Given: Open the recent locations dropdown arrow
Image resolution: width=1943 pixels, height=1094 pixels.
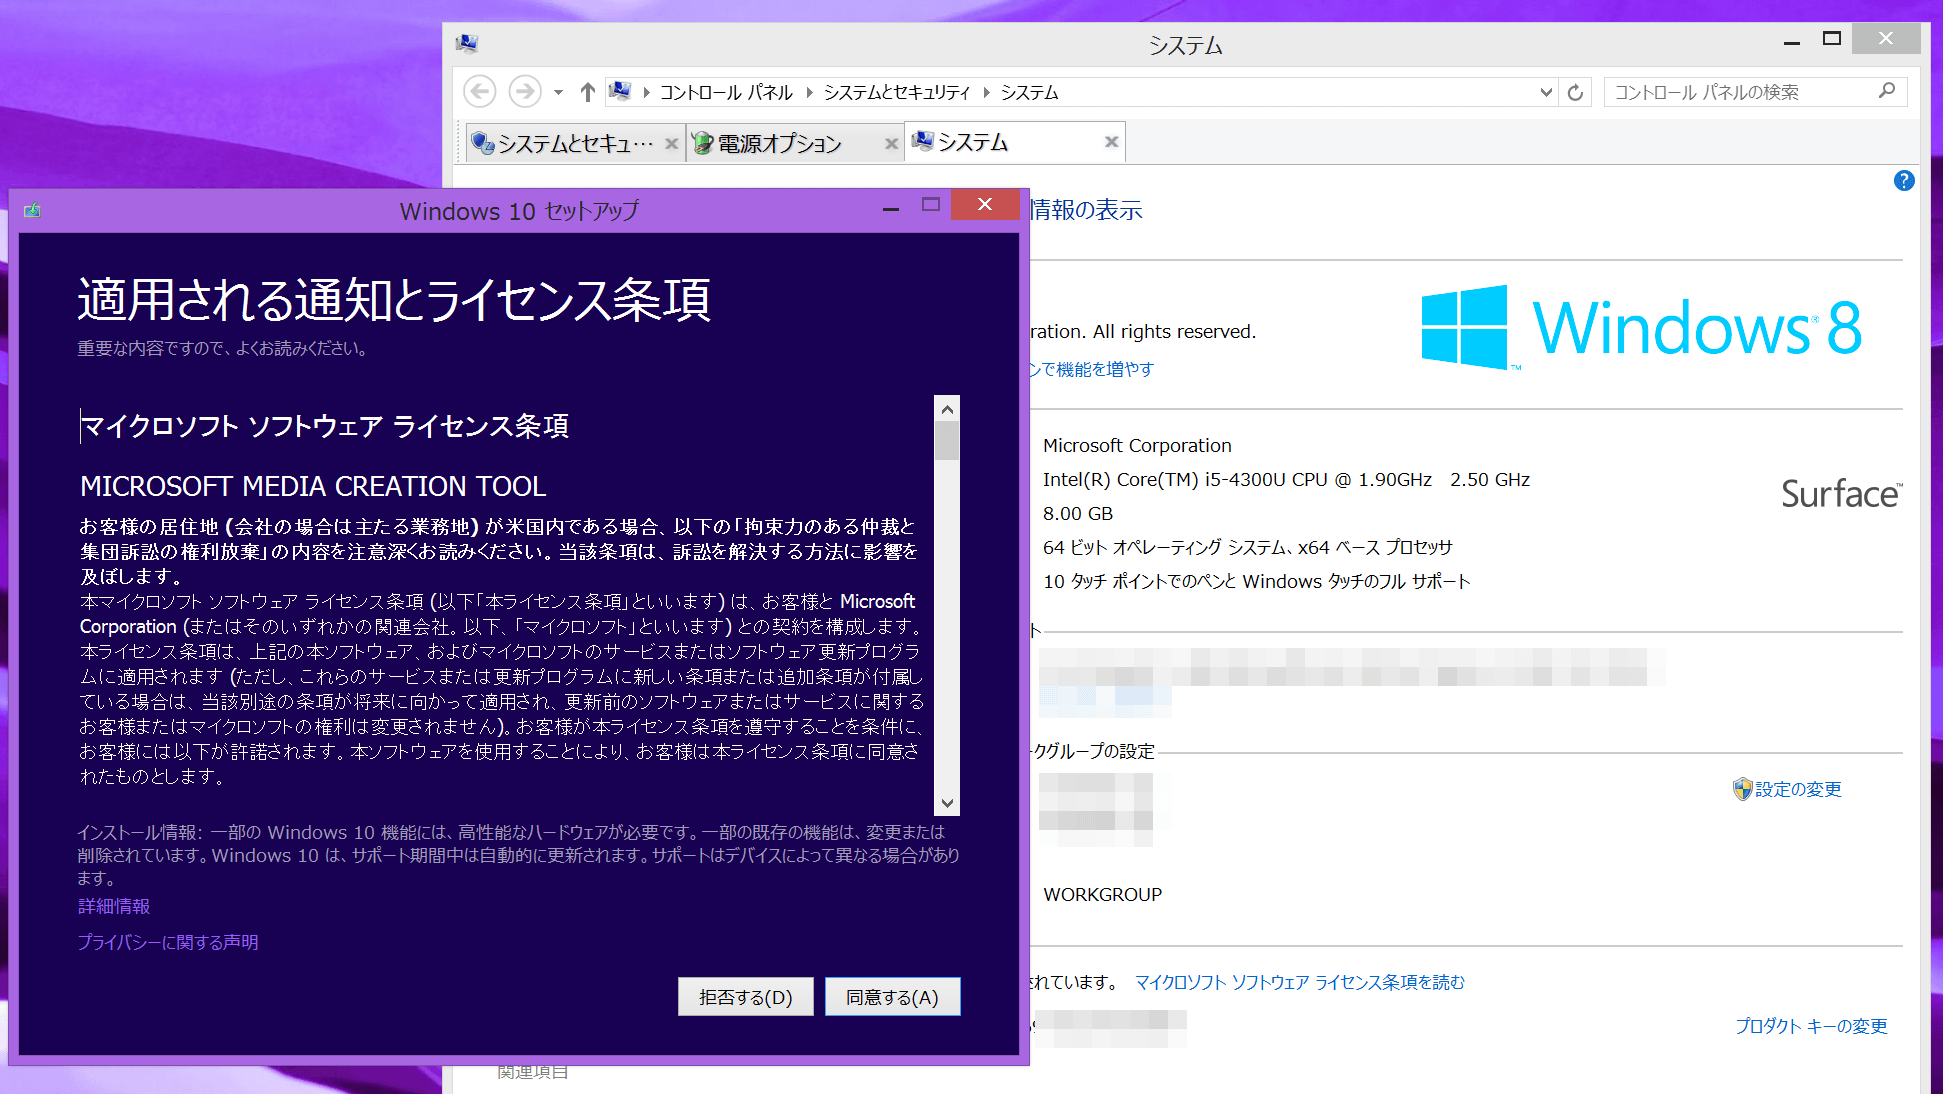Looking at the screenshot, I should 558,92.
